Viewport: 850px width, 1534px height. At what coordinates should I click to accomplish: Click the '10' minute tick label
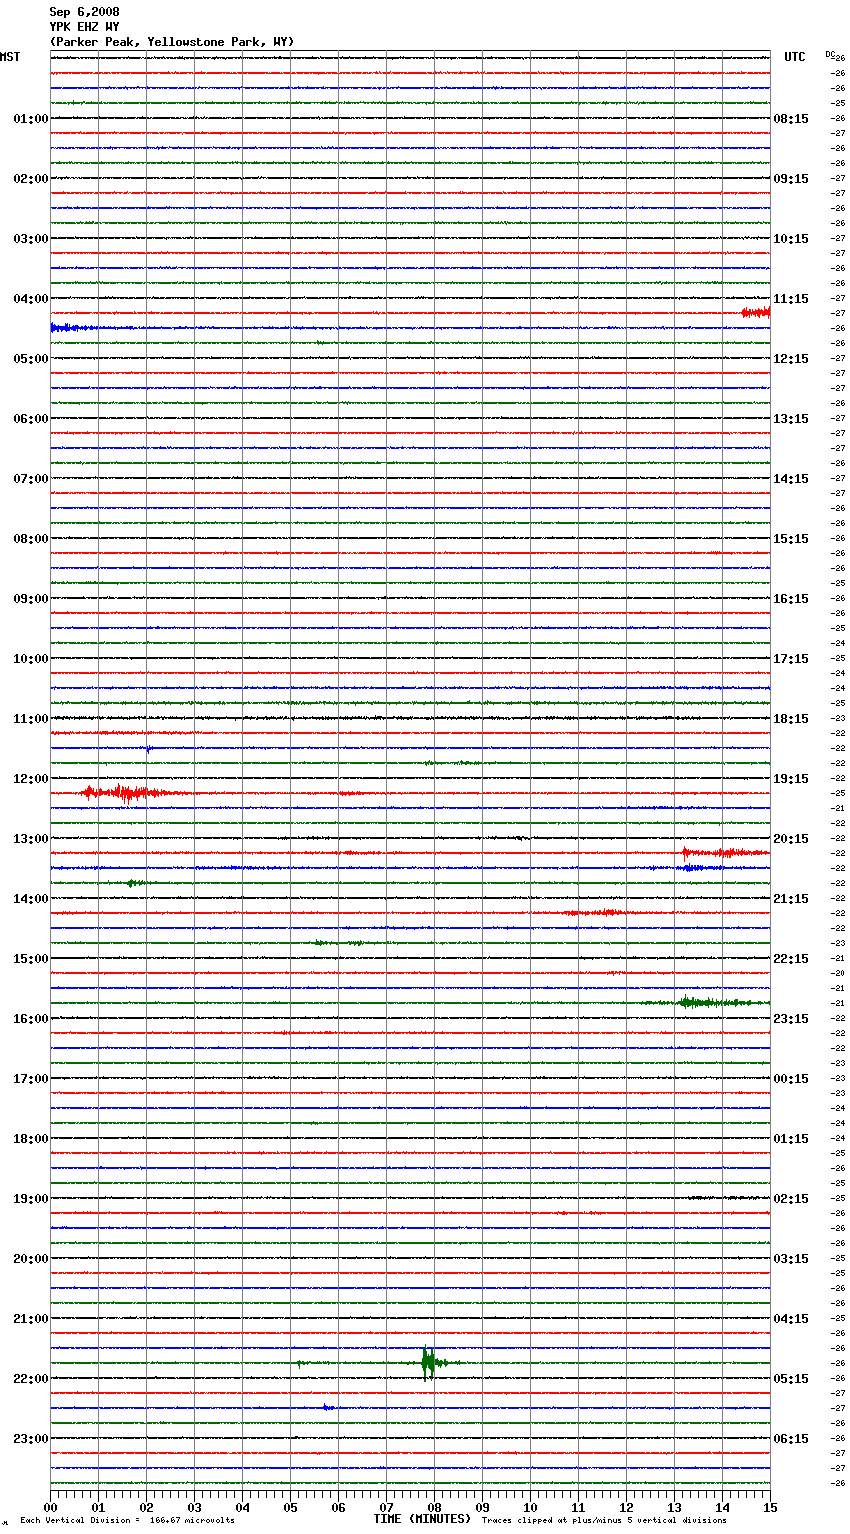[x=530, y=1507]
